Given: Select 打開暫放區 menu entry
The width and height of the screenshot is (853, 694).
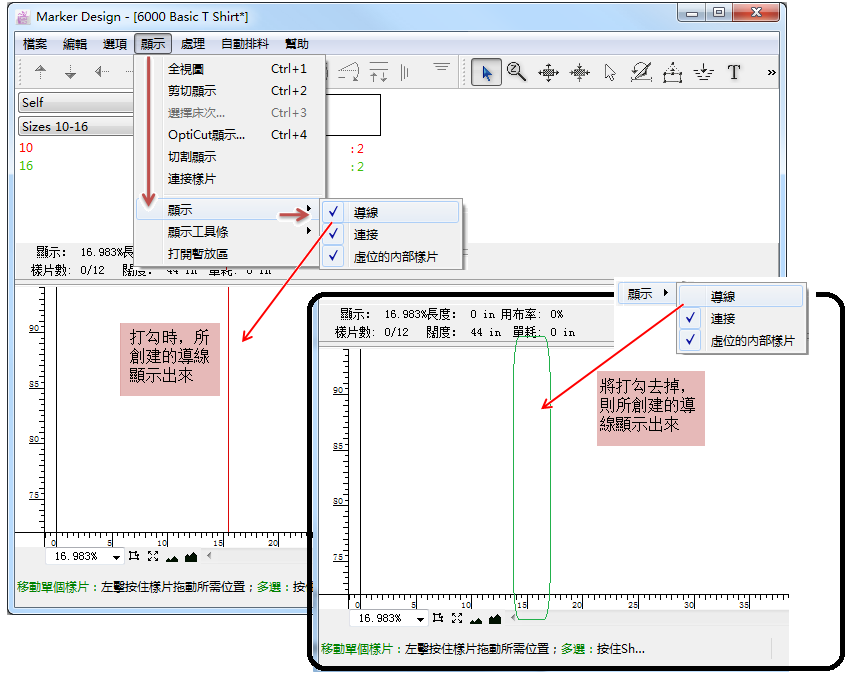Looking at the screenshot, I should [x=197, y=254].
